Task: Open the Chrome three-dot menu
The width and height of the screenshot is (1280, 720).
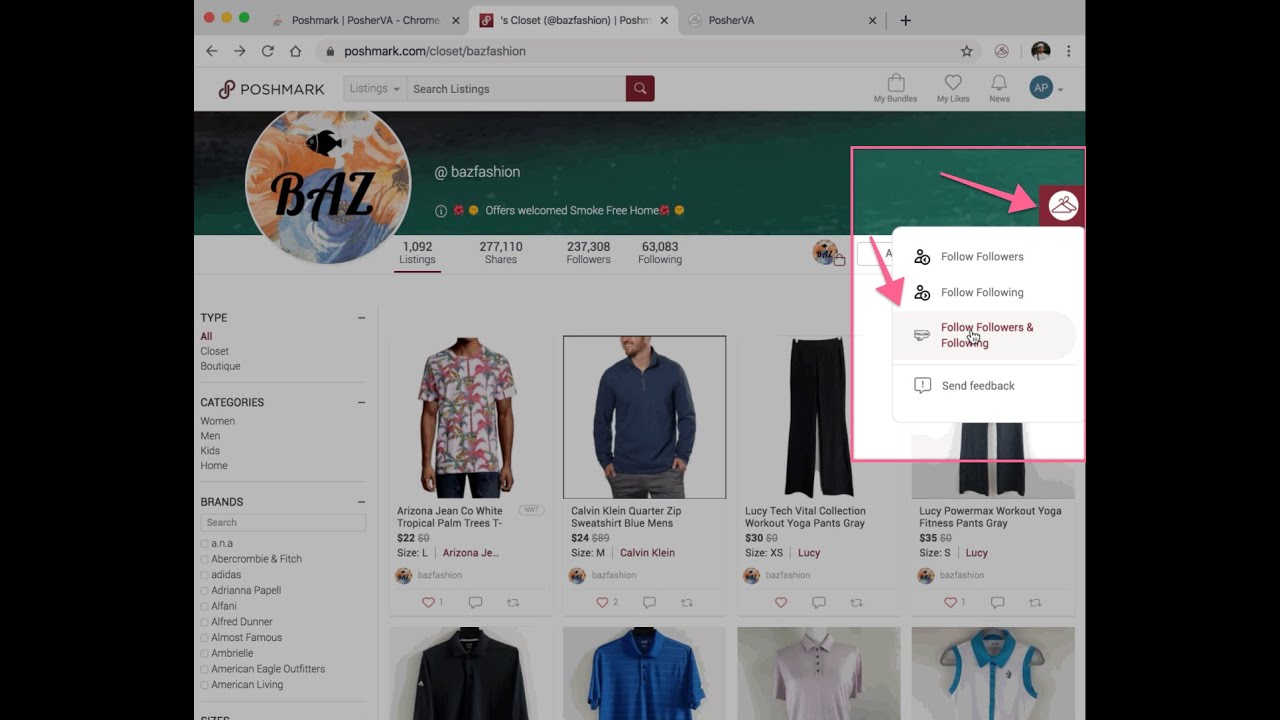Action: pyautogui.click(x=1069, y=51)
